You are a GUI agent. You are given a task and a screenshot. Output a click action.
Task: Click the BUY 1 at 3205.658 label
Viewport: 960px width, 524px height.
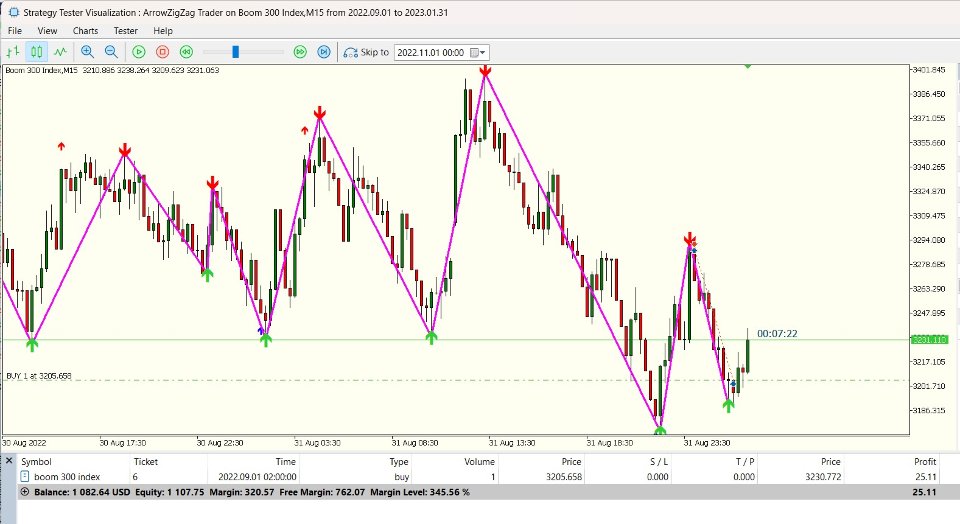tap(39, 376)
